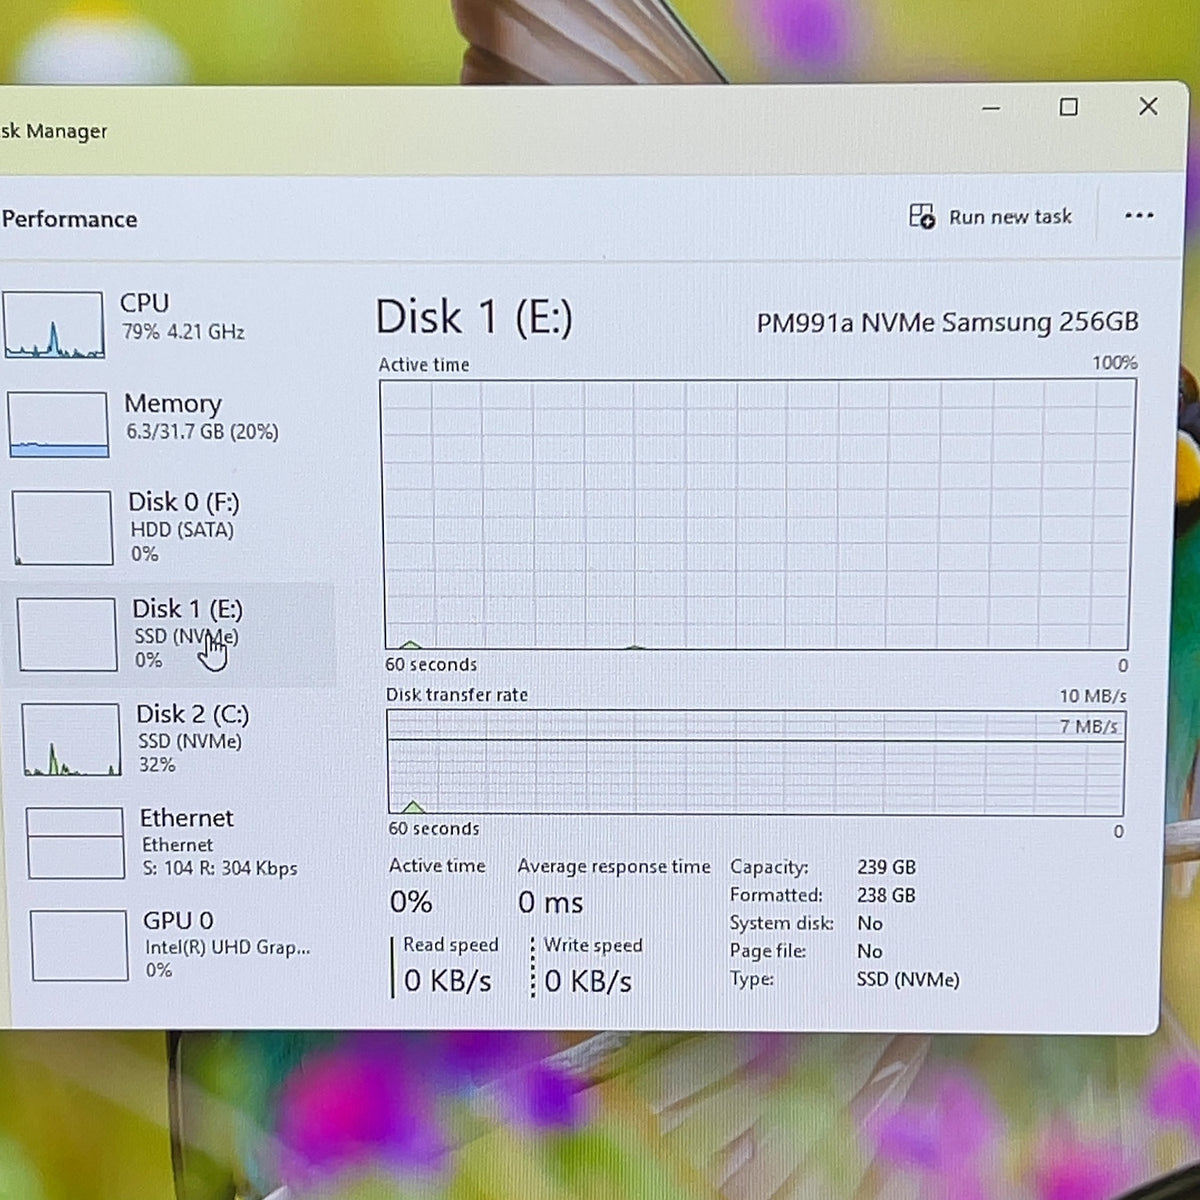This screenshot has width=1200, height=1200.
Task: Click the Page file No value
Action: coord(870,951)
